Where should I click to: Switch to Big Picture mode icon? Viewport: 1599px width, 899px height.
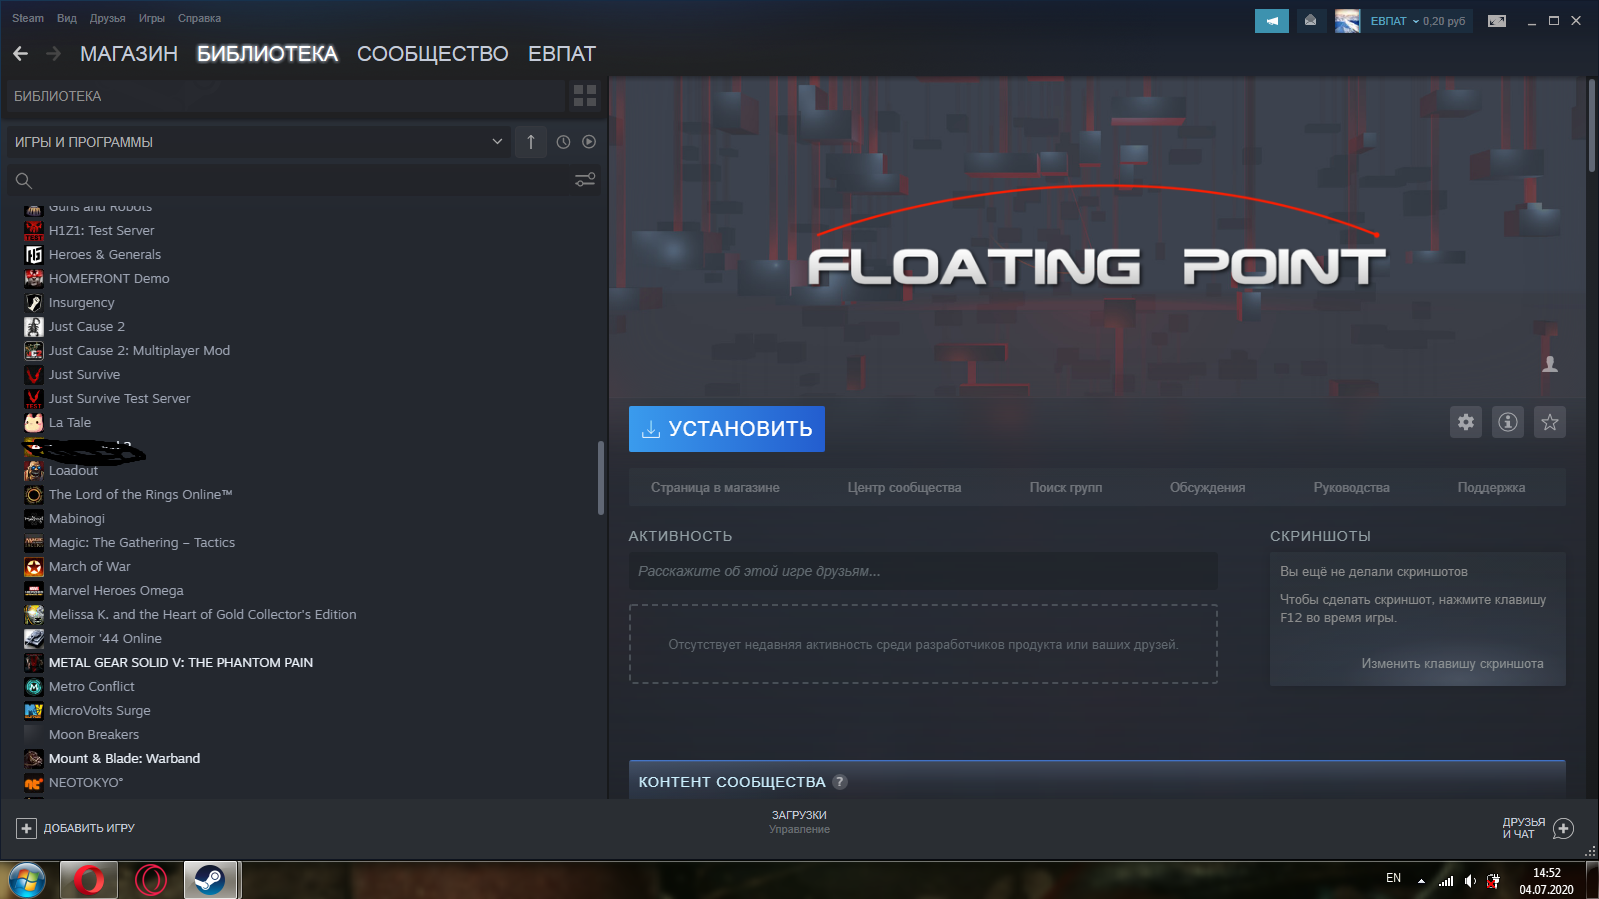tap(1496, 21)
